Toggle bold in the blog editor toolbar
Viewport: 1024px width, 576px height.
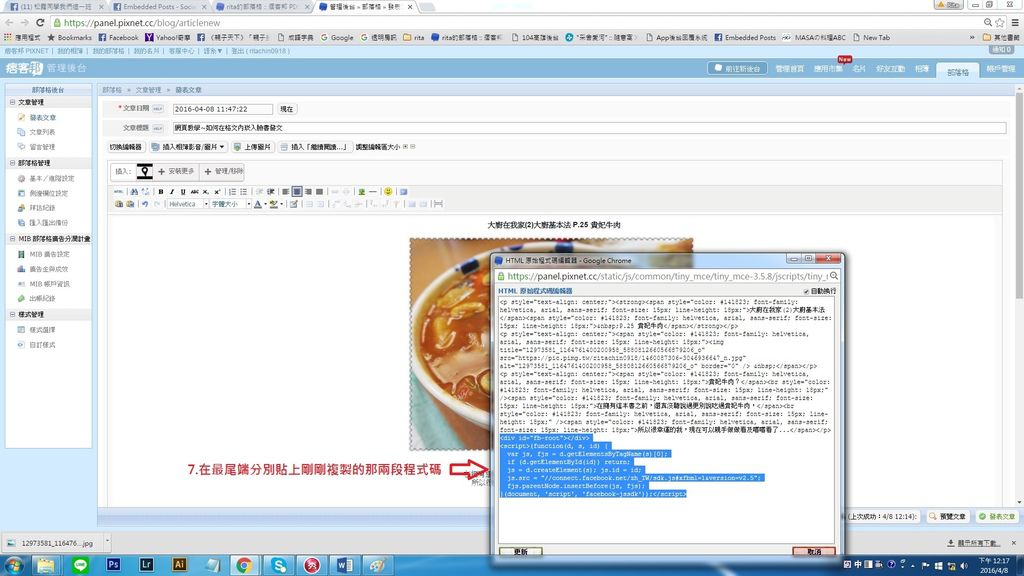click(161, 191)
